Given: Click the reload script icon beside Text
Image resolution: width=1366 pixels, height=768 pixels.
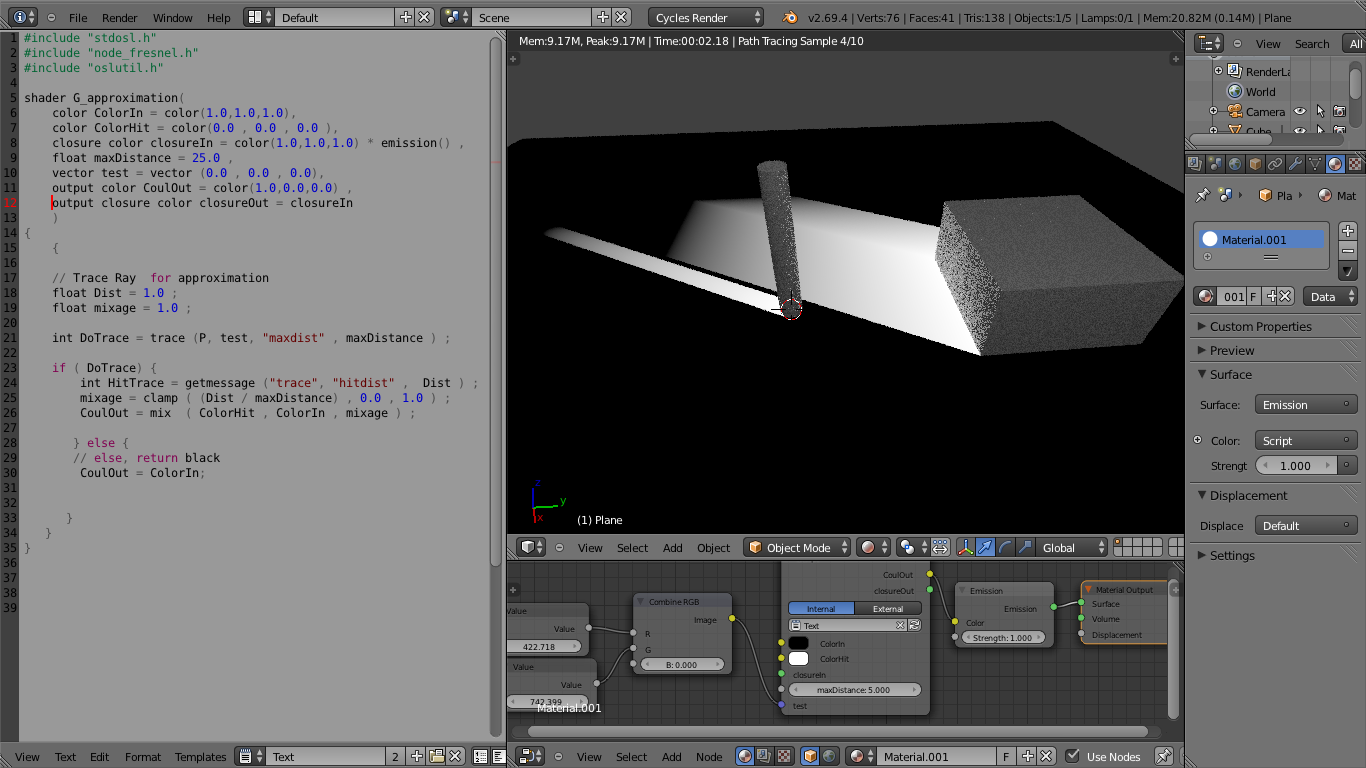Looking at the screenshot, I should point(914,625).
